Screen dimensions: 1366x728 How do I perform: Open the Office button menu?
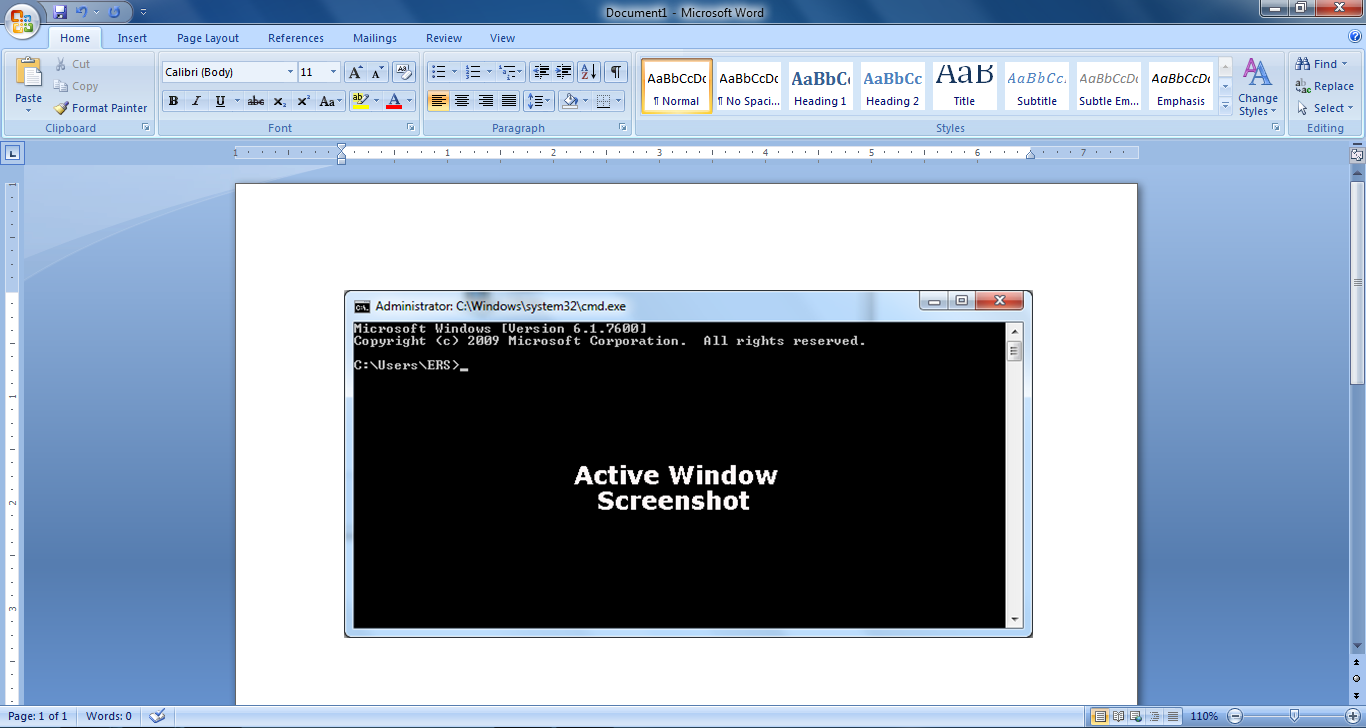click(x=21, y=20)
